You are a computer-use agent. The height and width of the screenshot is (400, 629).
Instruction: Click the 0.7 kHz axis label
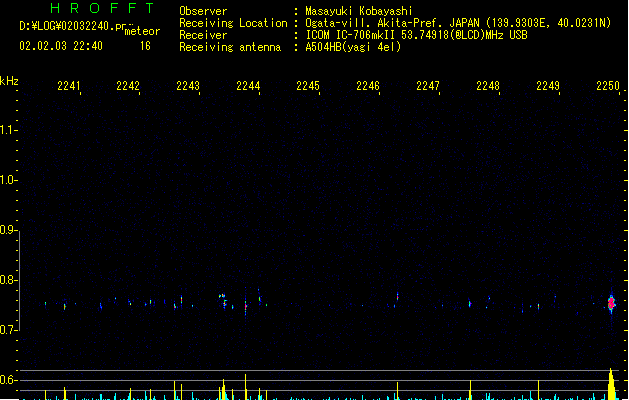pyautogui.click(x=8, y=330)
